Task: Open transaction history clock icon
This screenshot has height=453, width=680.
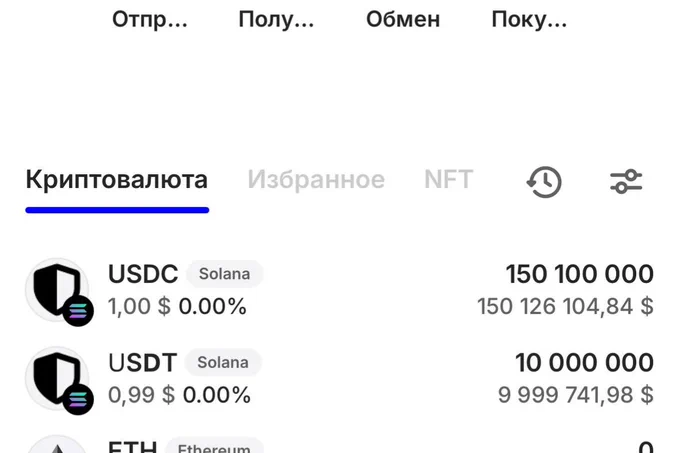Action: pyautogui.click(x=544, y=182)
